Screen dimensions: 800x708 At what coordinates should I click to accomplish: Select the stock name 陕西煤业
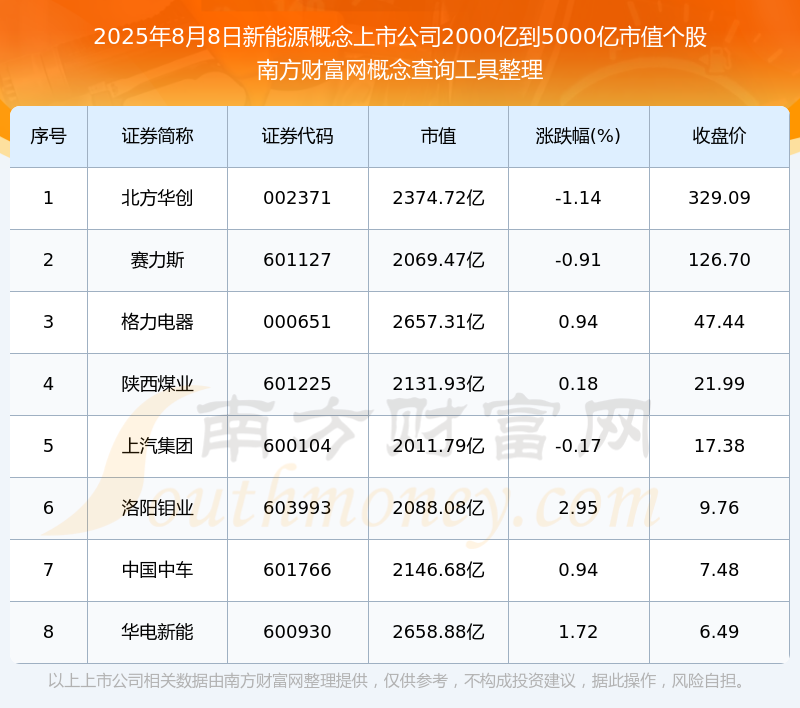(x=157, y=384)
